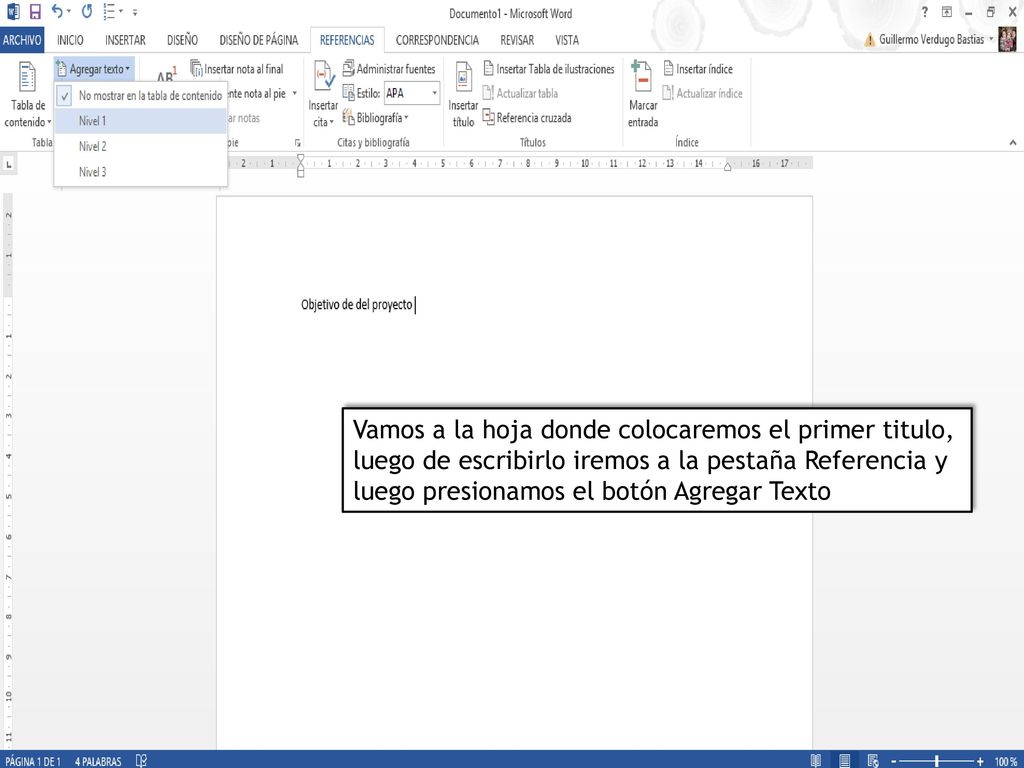Undo last action with the arrow icon
This screenshot has height=768, width=1024.
click(57, 11)
